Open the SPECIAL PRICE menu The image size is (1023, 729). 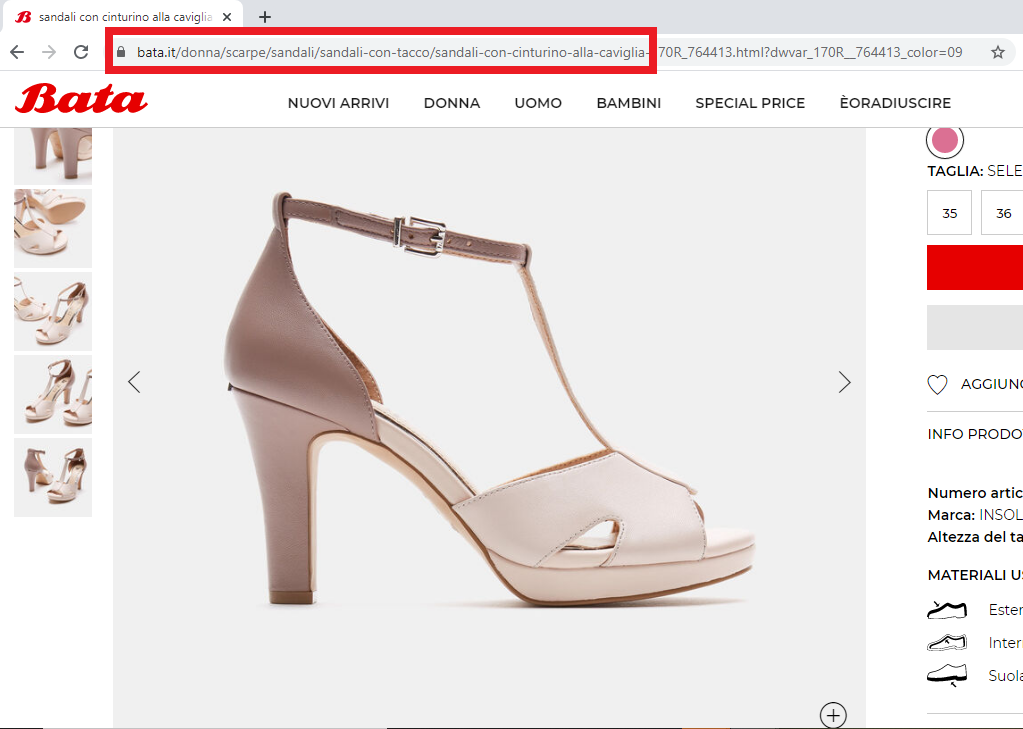750,103
